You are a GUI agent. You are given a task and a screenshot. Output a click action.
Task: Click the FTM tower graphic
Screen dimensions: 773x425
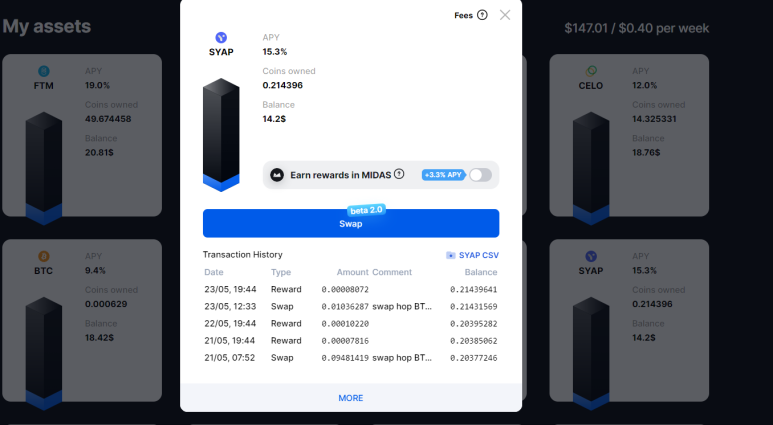[44, 168]
